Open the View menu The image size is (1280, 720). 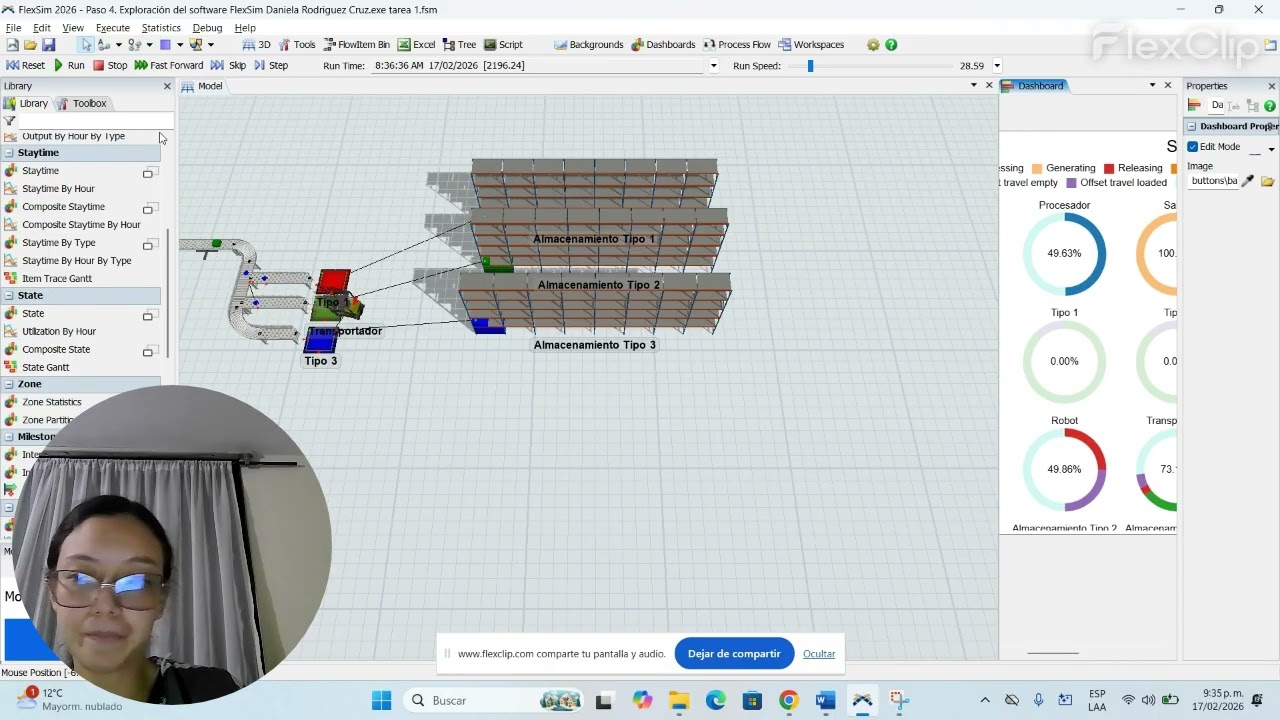(x=73, y=28)
